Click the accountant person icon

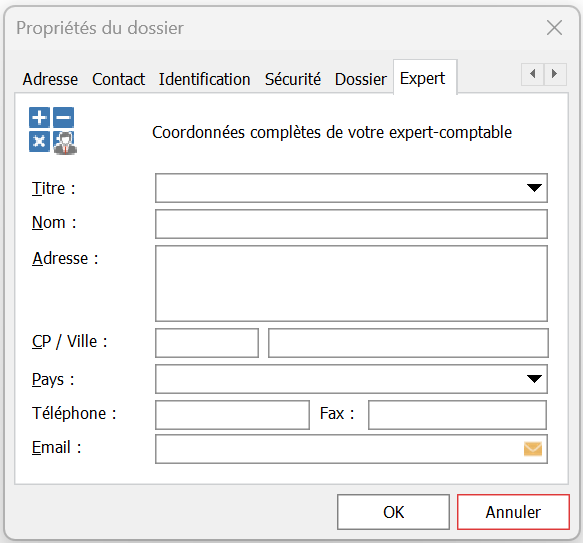pyautogui.click(x=65, y=142)
